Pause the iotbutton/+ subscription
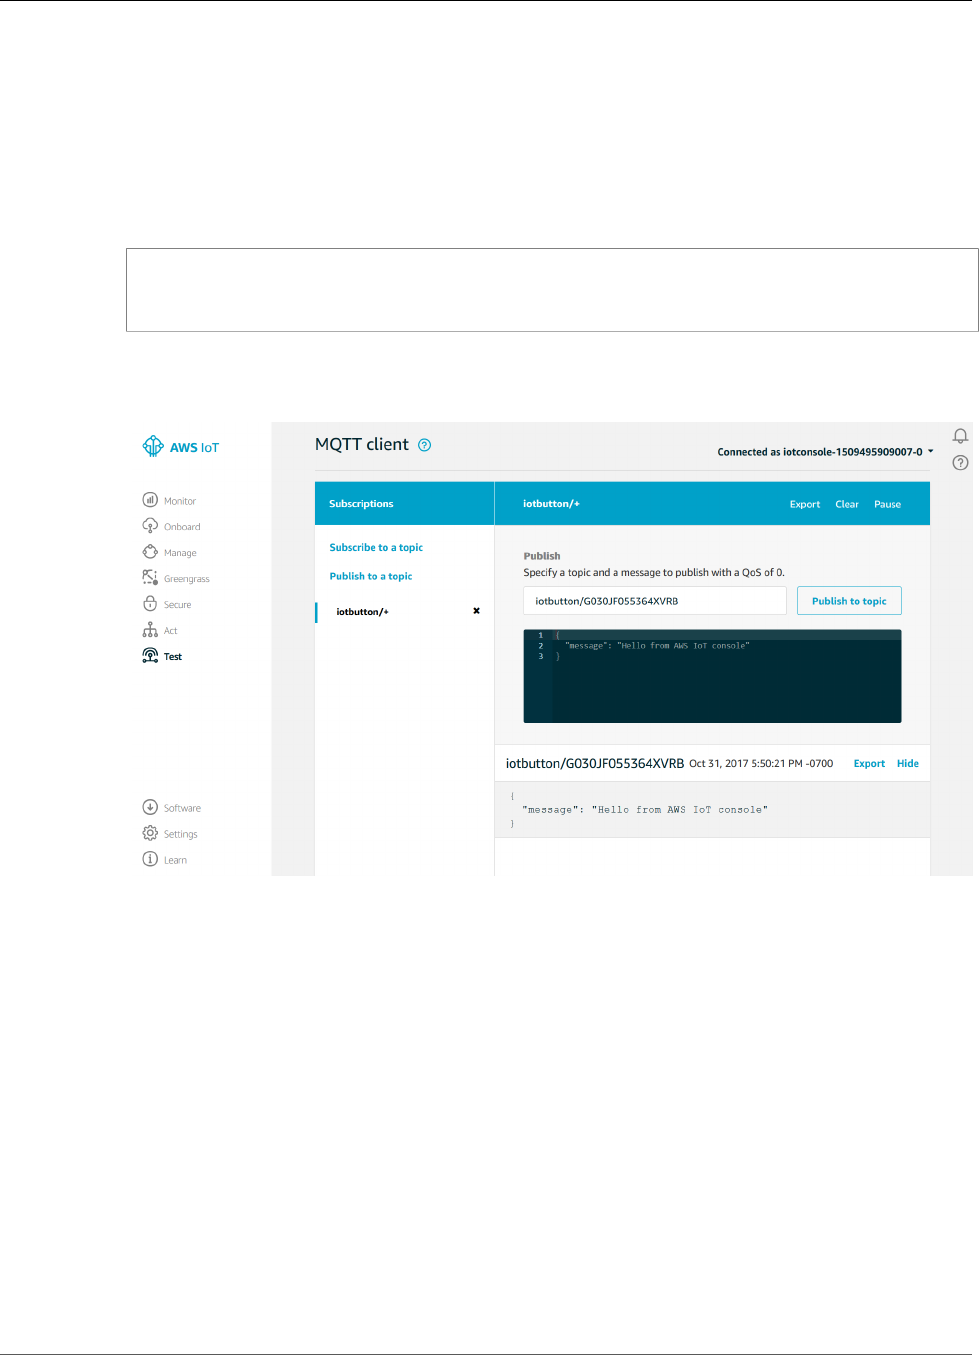 [888, 505]
